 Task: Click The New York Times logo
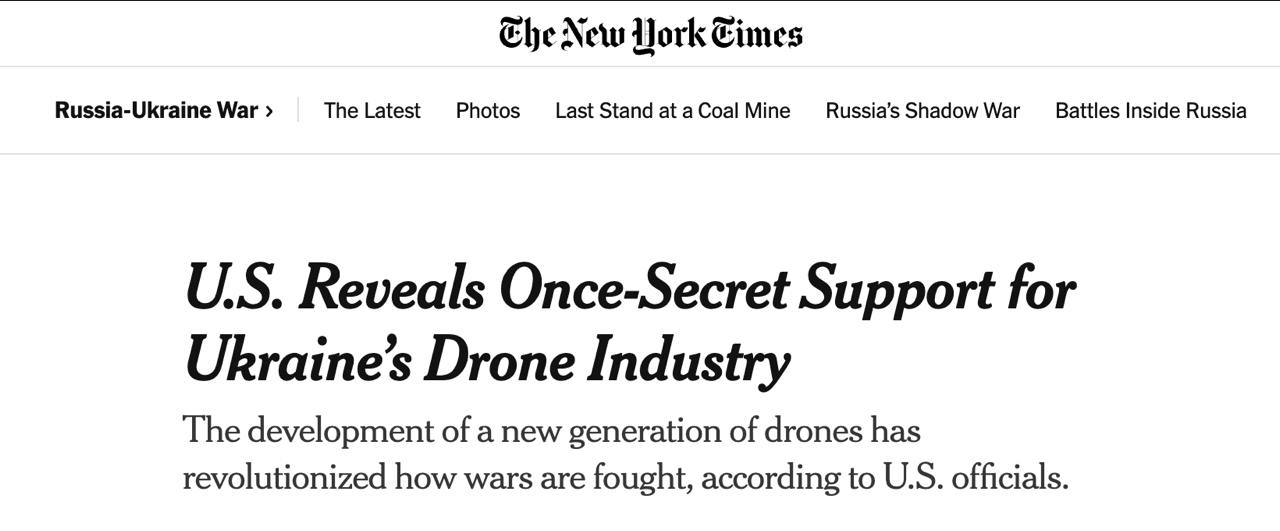(651, 33)
